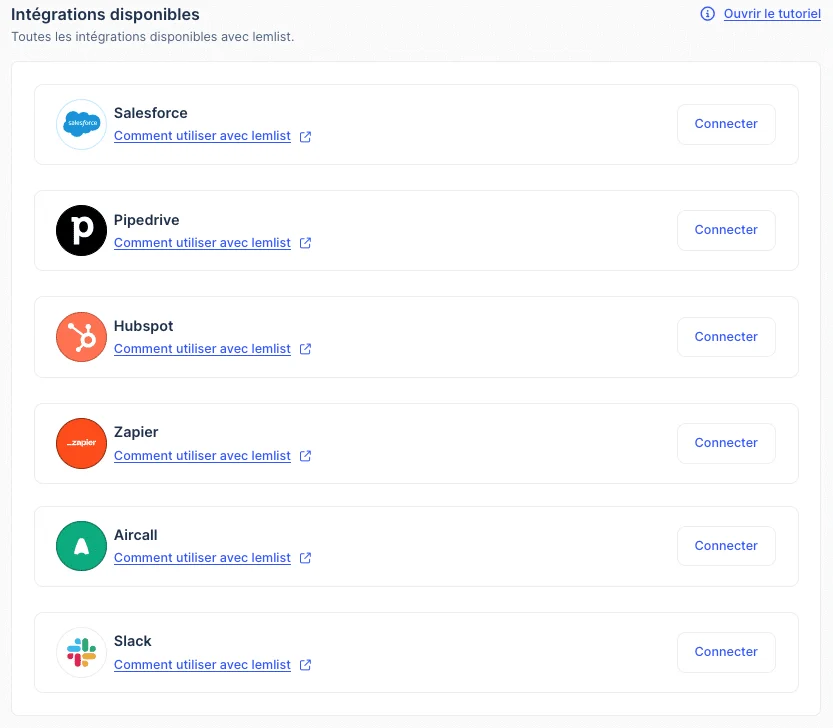Open Aircall 'Comment utiliser avec lemlist' link

[x=202, y=558]
